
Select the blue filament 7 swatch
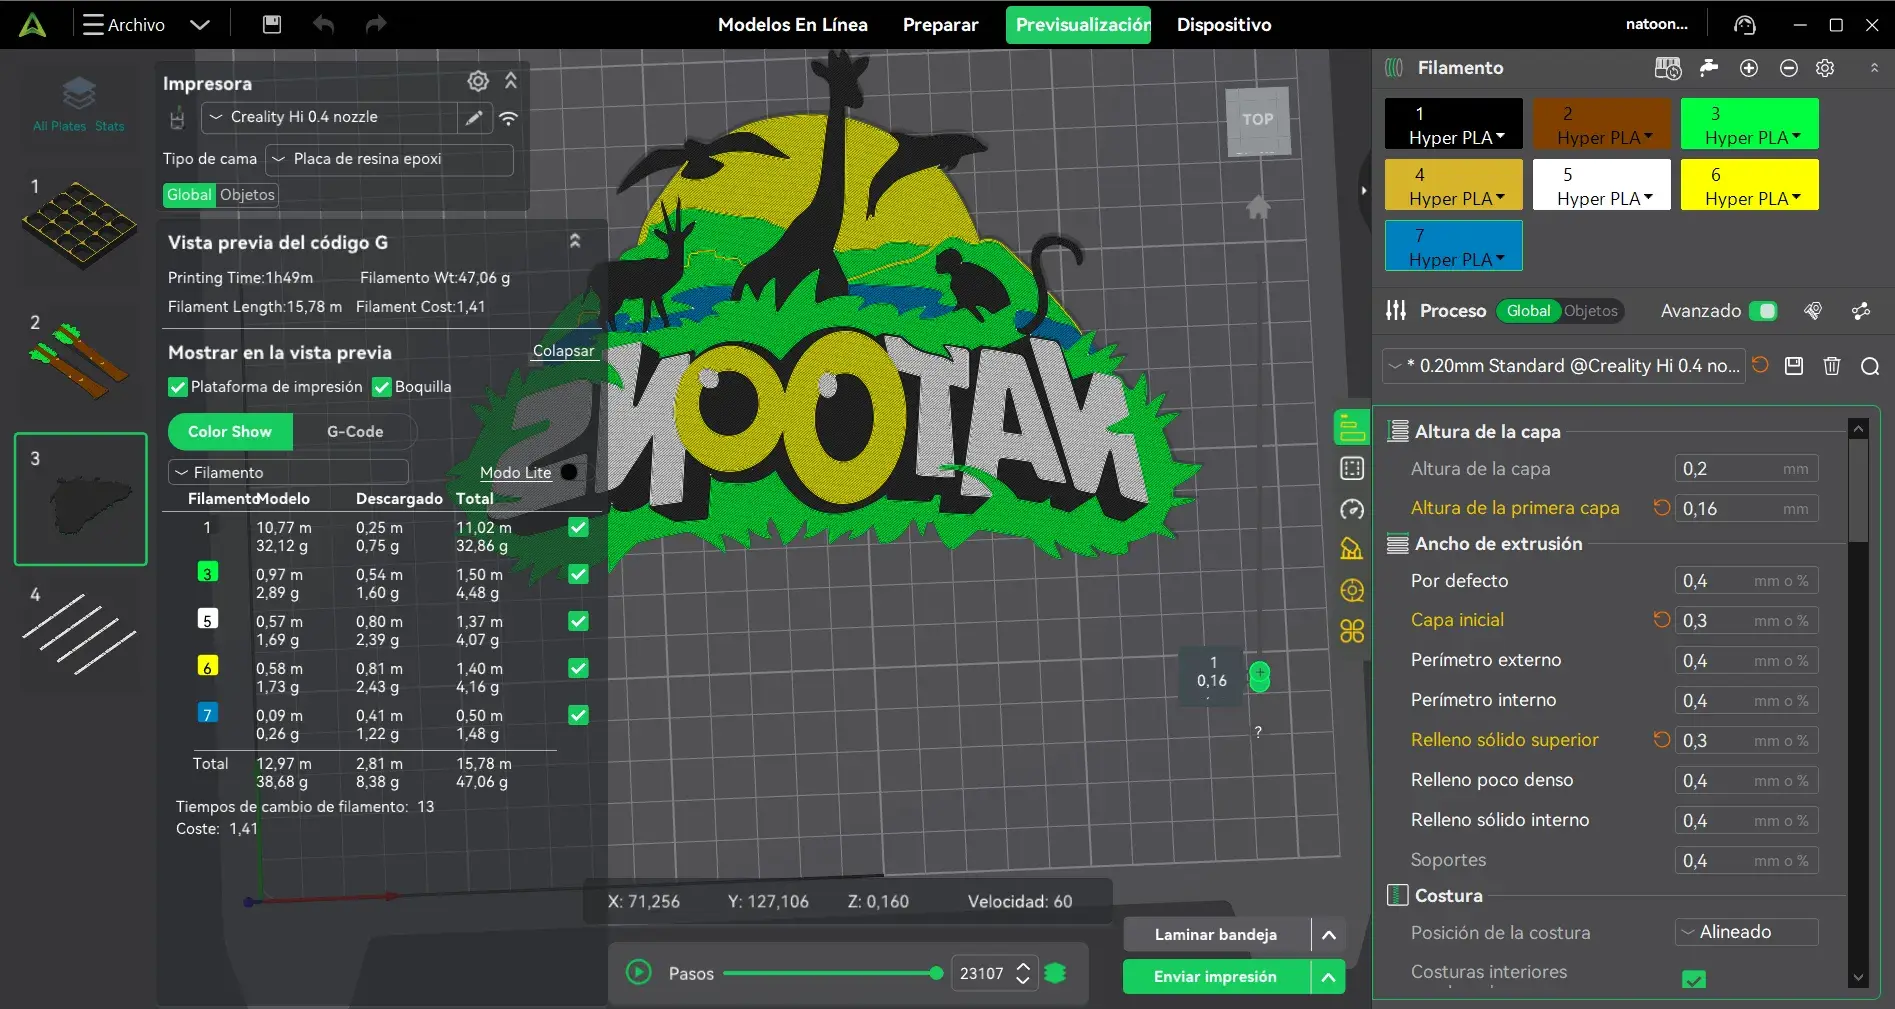pos(1454,246)
